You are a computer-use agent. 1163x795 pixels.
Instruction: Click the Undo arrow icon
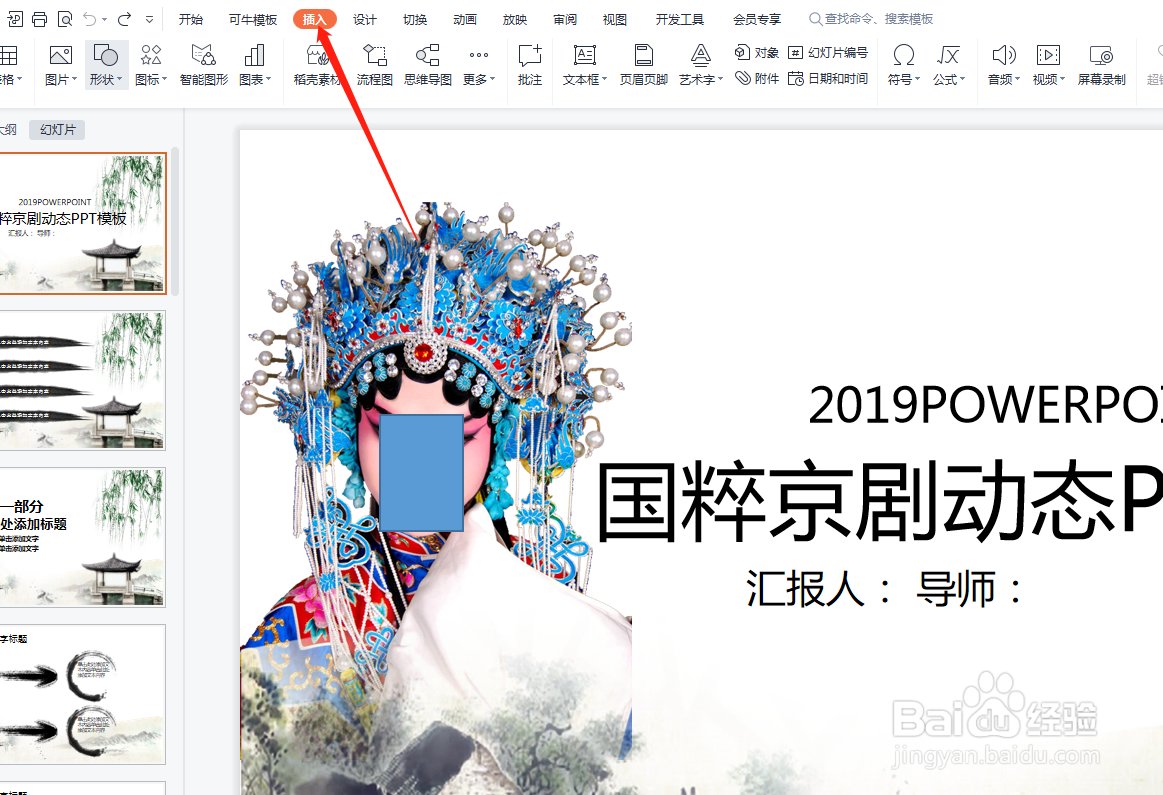90,19
